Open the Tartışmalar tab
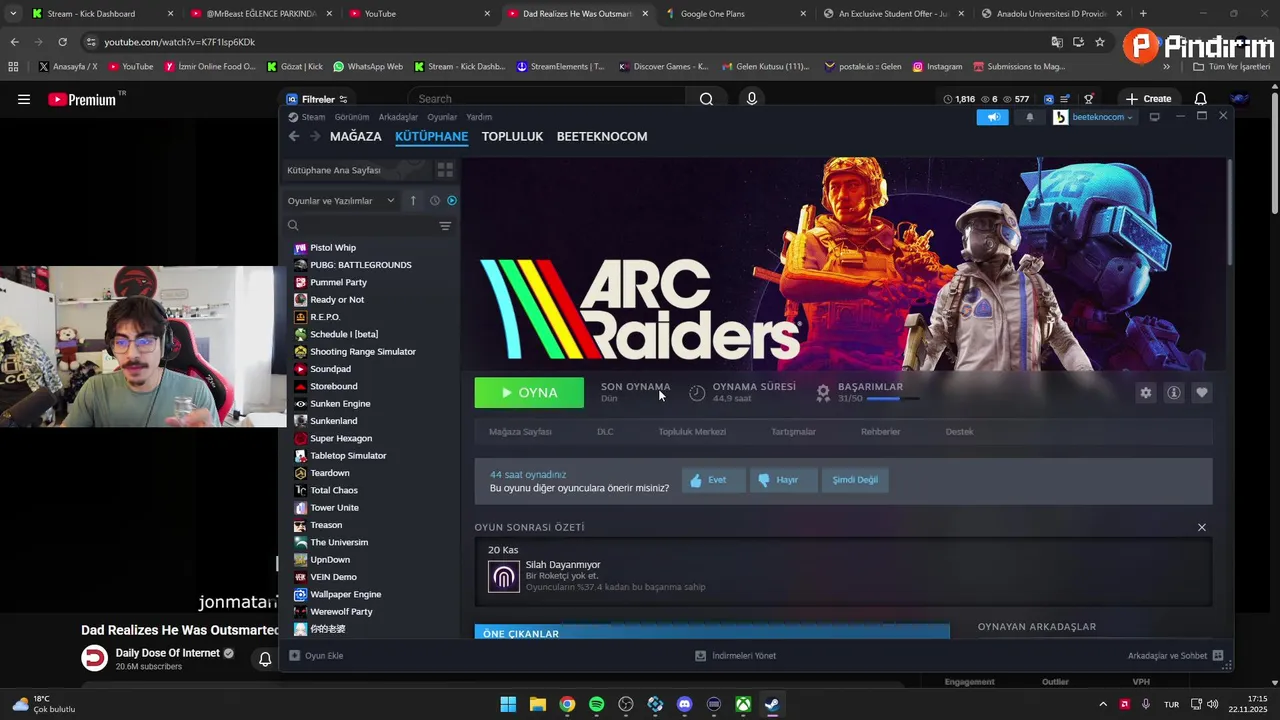 [x=793, y=432]
